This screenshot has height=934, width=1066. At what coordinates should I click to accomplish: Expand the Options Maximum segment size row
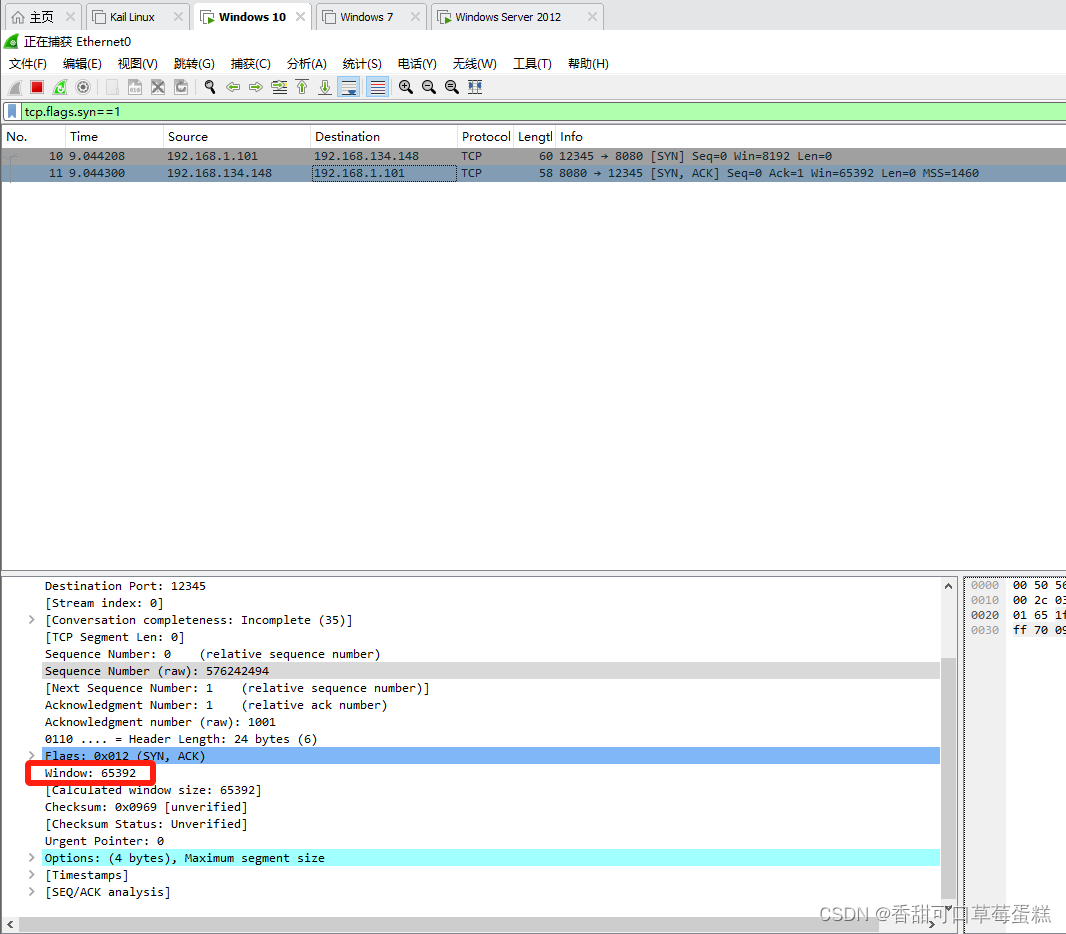tap(31, 857)
